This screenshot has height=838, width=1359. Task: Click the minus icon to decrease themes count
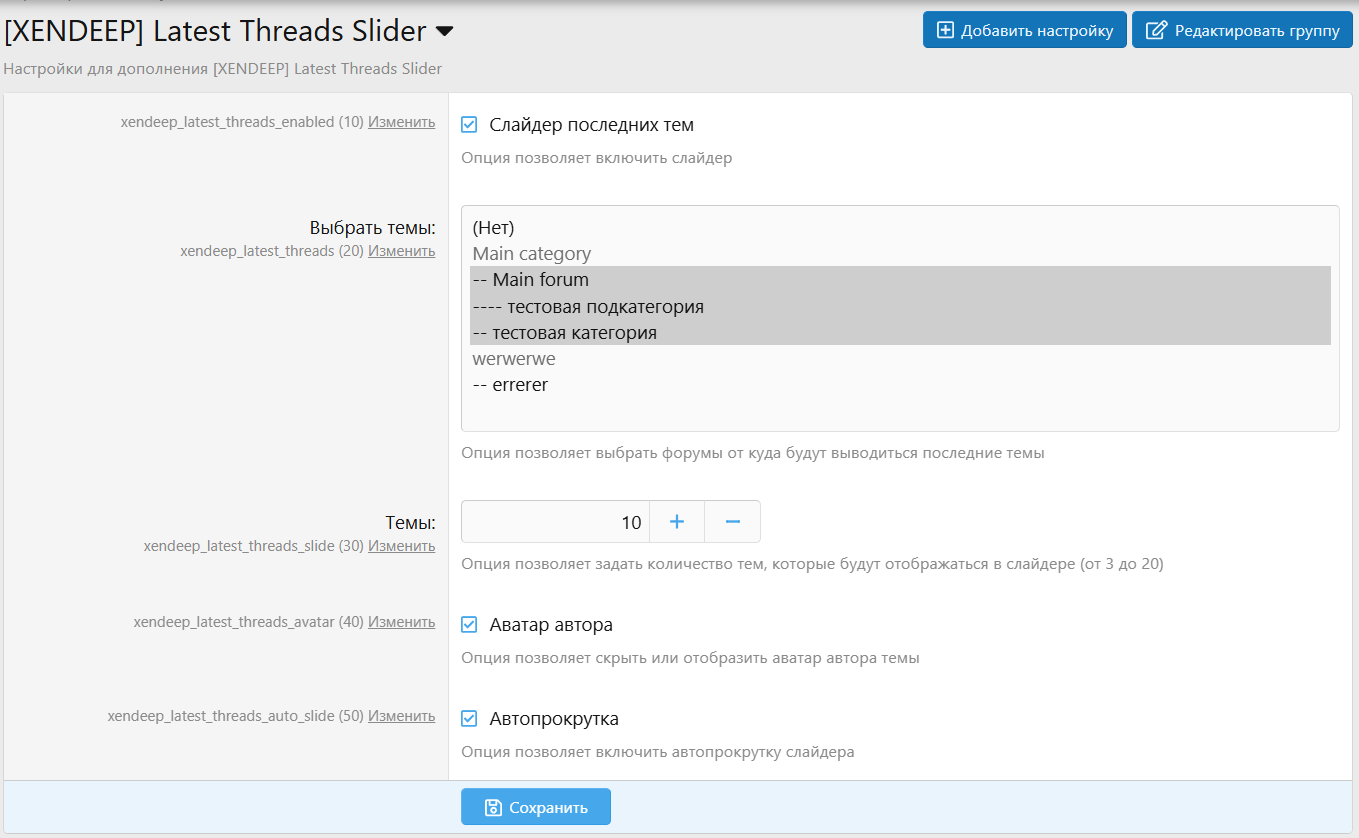[732, 522]
